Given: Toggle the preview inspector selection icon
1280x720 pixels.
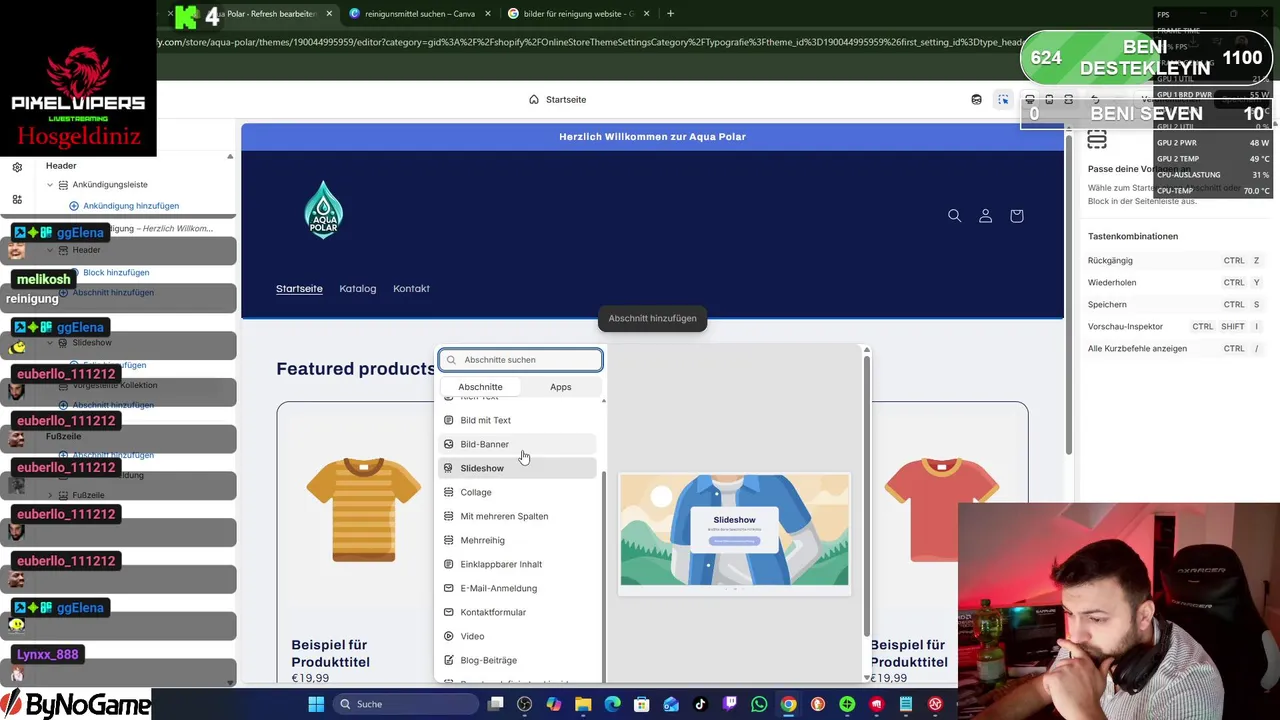Looking at the screenshot, I should pos(1003,99).
